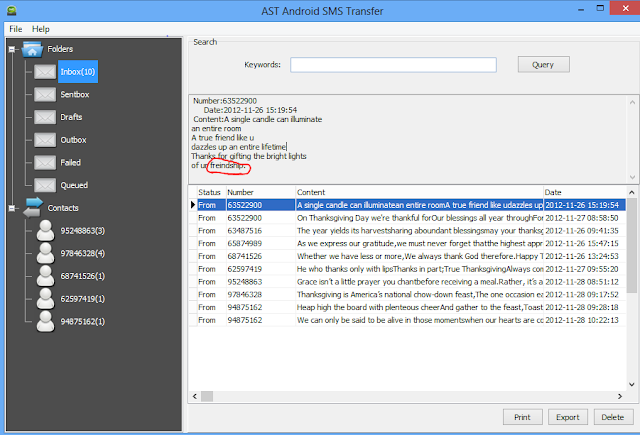Click the message list vertical scrollbar thumb
Viewport: 640px width, 435px height.
(632, 246)
